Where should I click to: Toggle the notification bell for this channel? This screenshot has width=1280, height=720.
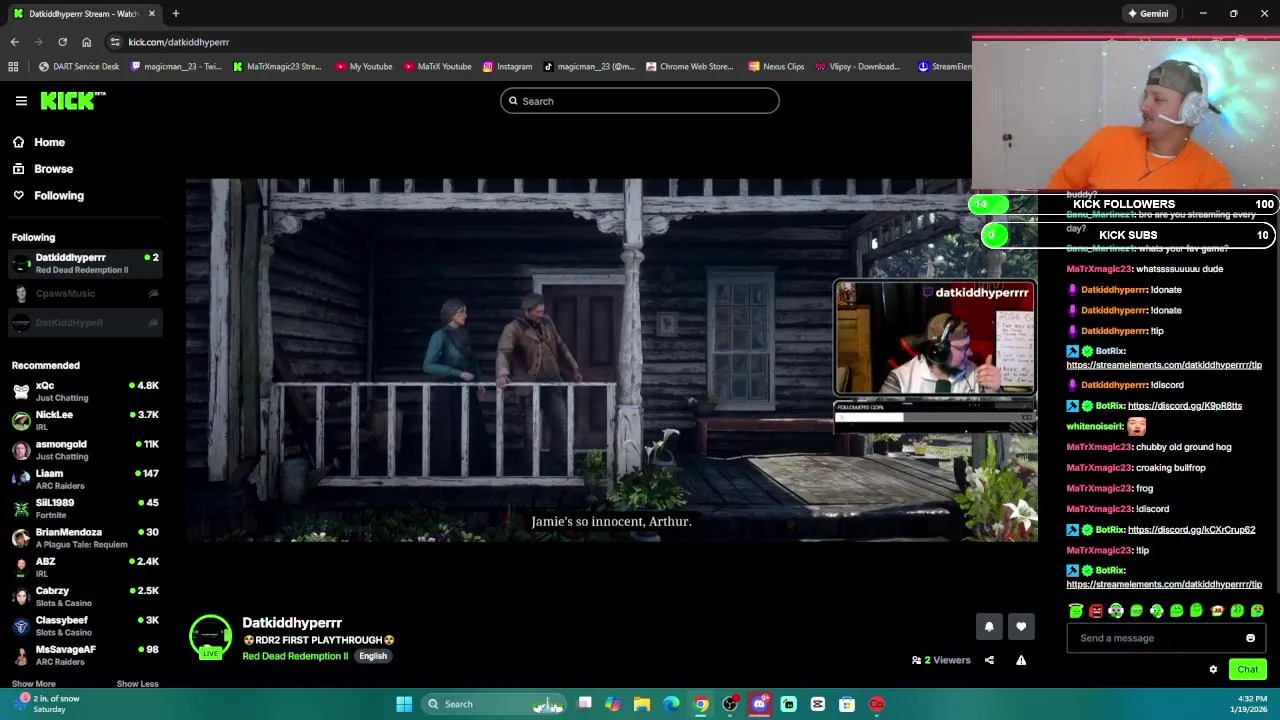989,627
